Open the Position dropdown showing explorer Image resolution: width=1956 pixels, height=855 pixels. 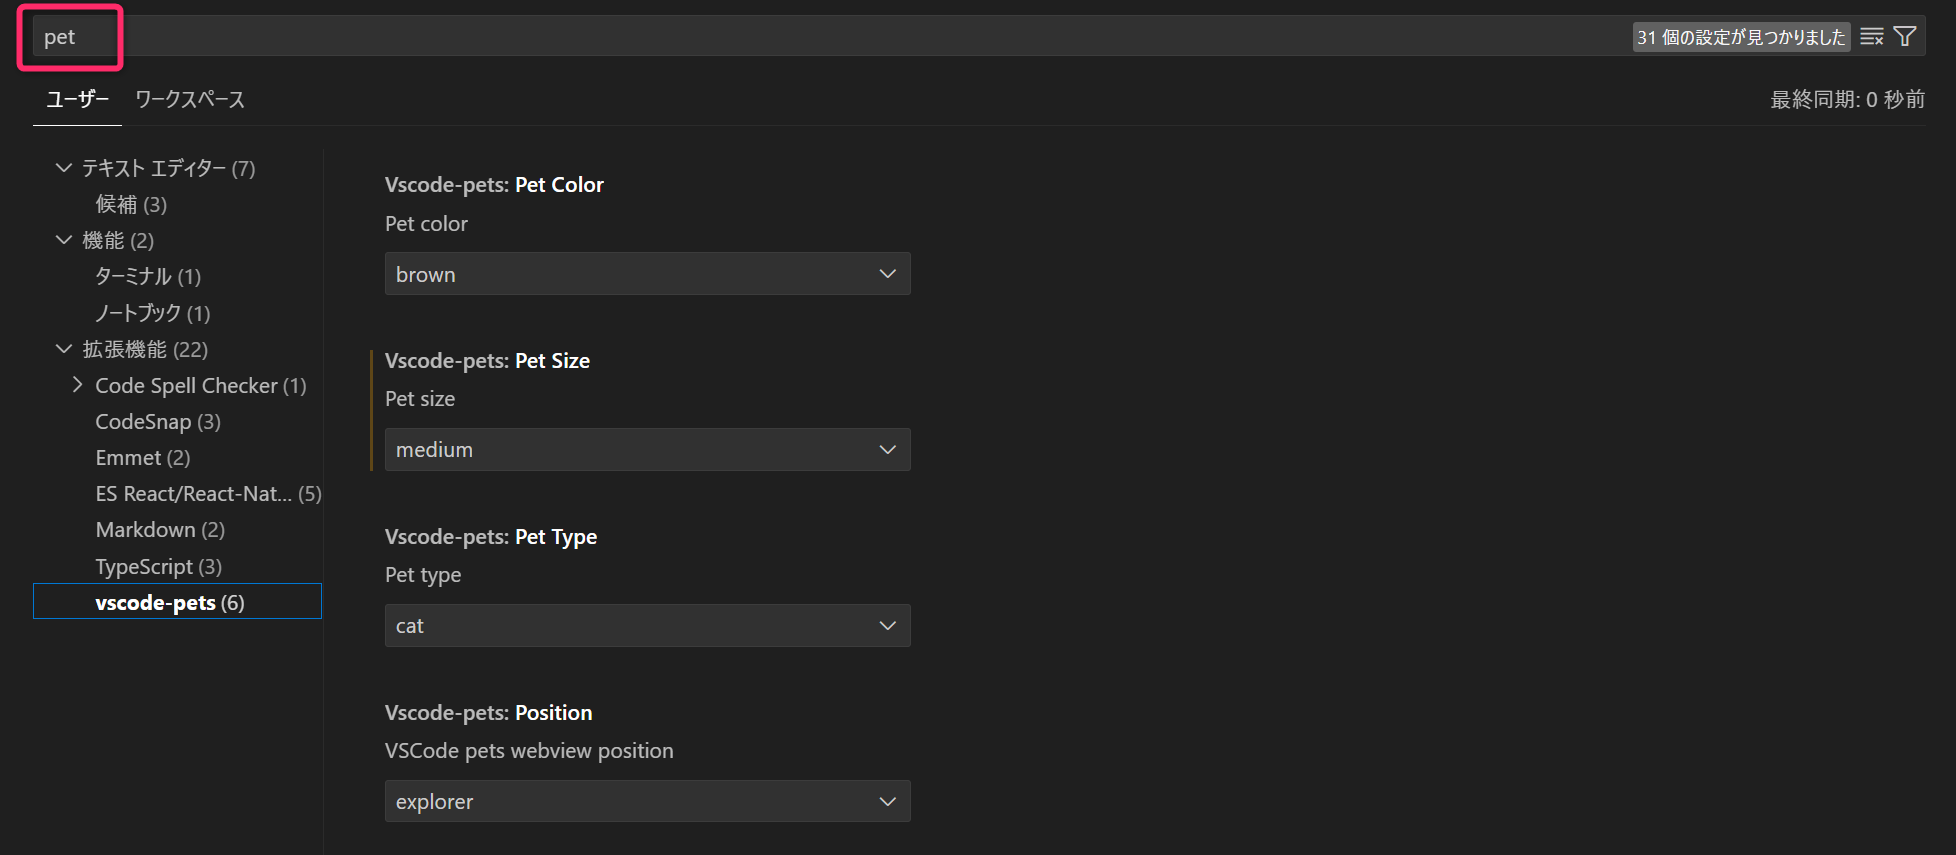pyautogui.click(x=647, y=802)
